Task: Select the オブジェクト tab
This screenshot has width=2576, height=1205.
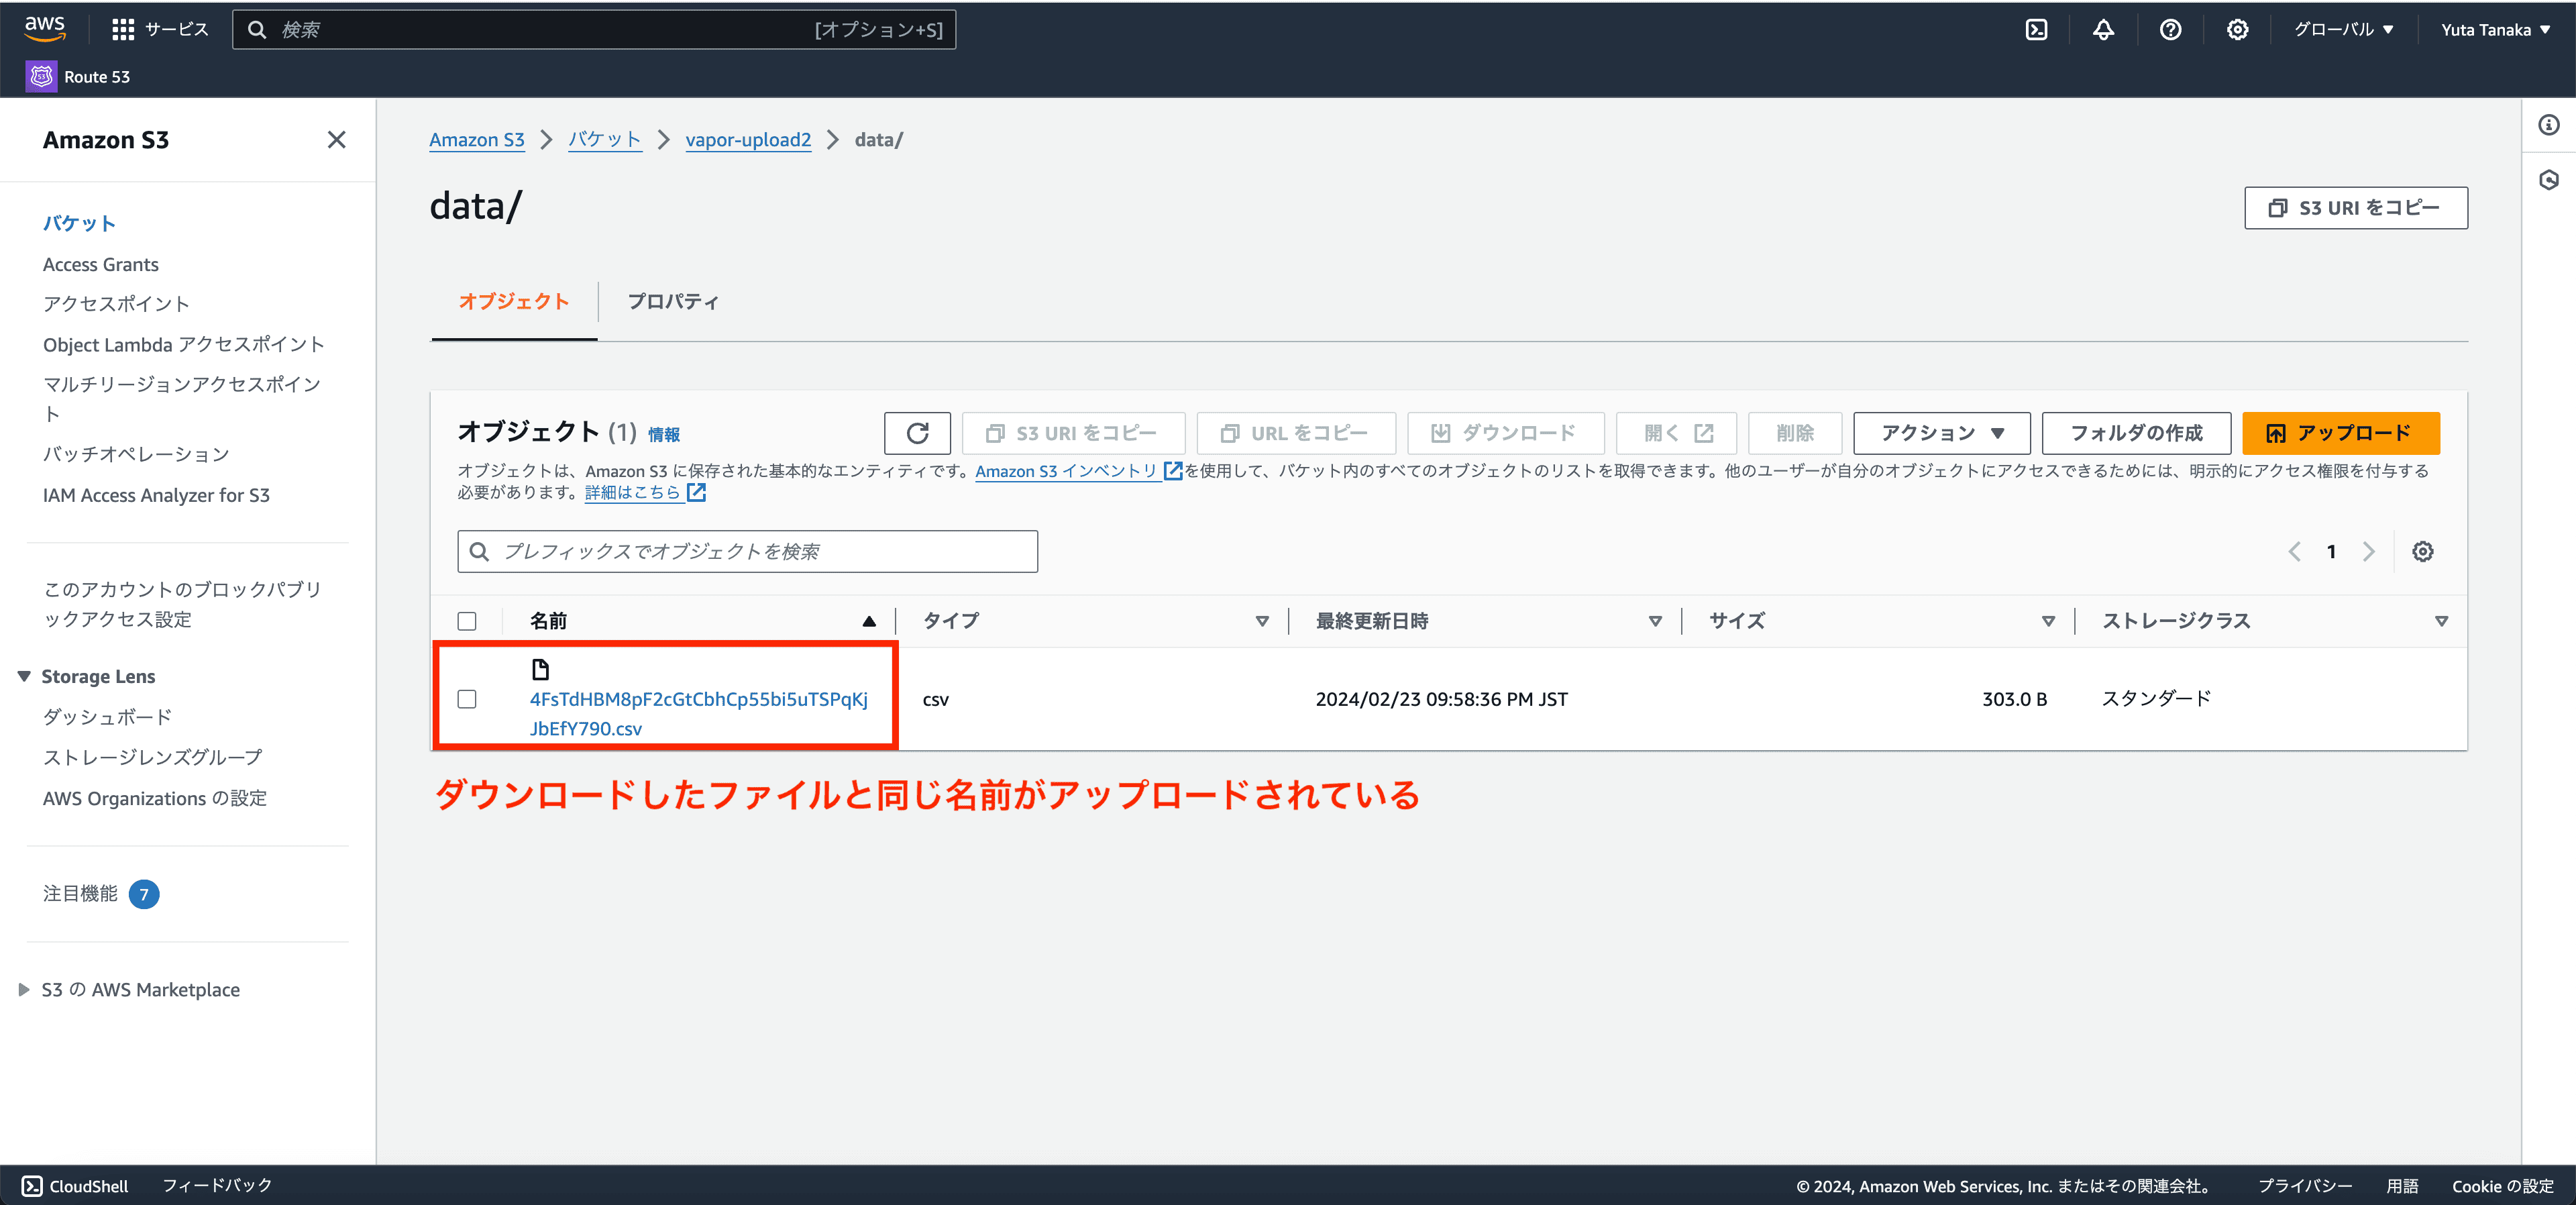Action: coord(513,302)
